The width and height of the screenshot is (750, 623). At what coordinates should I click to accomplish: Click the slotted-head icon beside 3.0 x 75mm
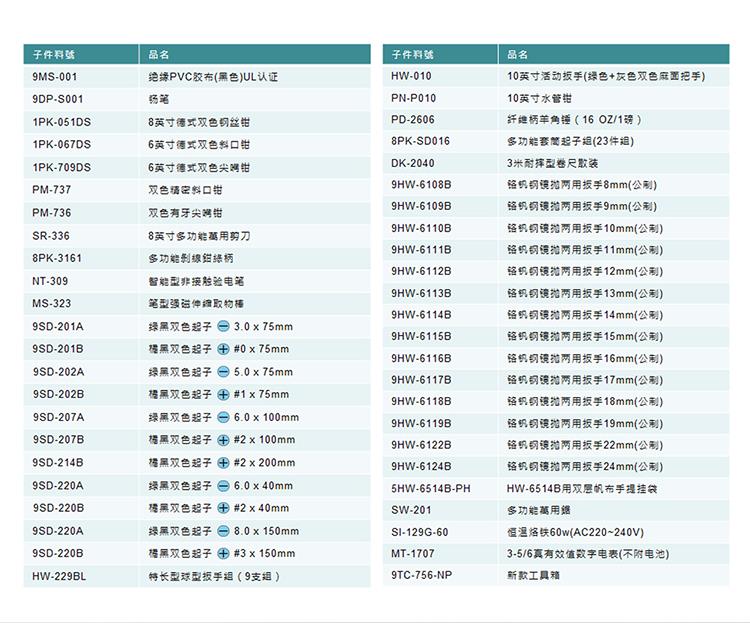223,327
